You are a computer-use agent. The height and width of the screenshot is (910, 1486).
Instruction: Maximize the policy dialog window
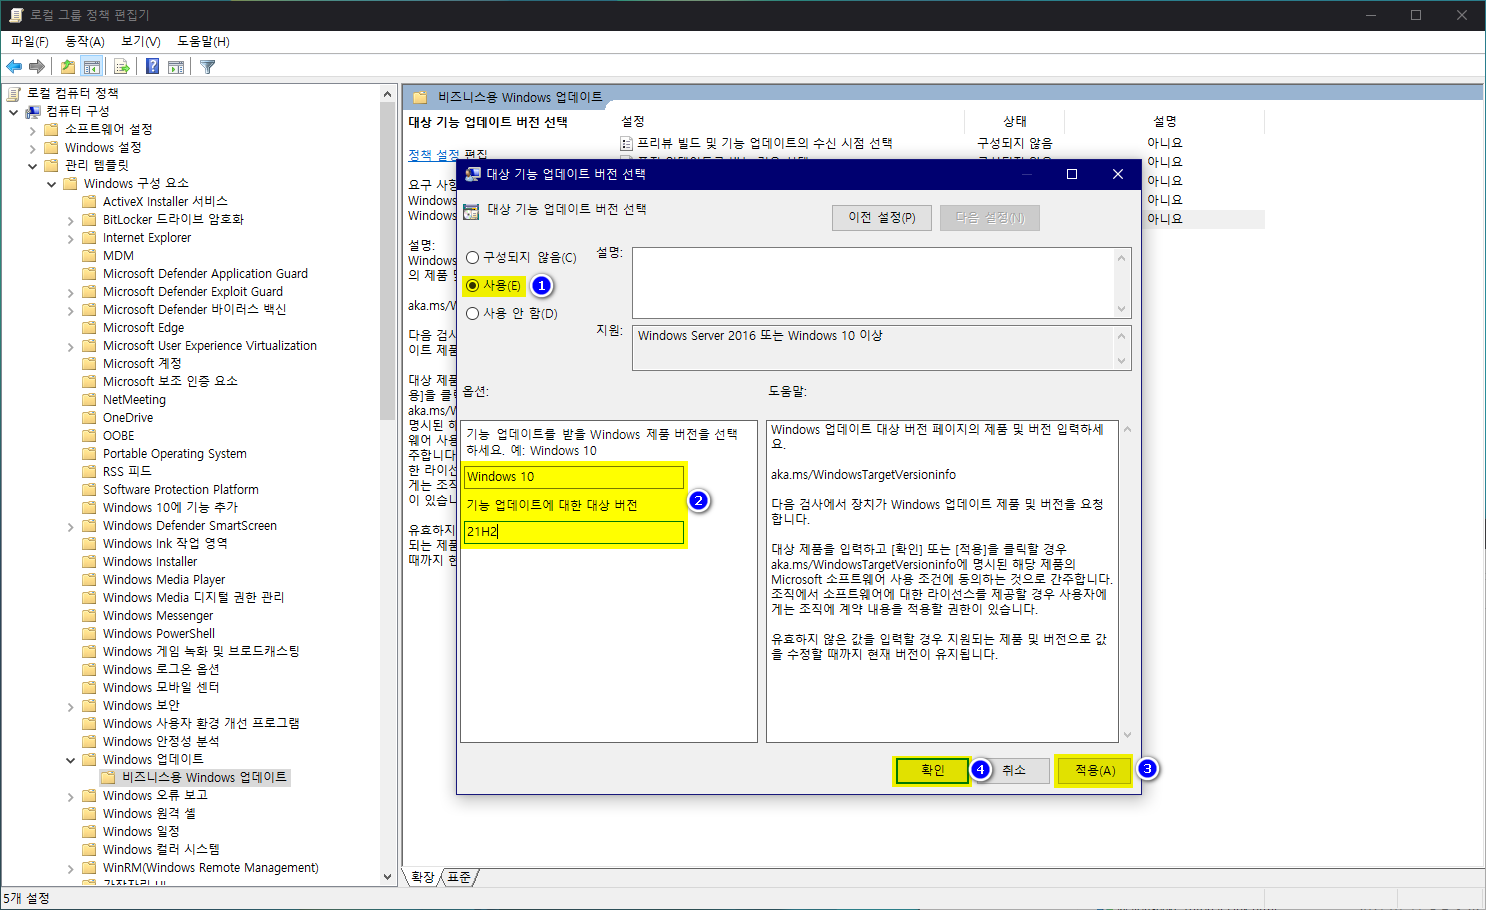point(1072,174)
